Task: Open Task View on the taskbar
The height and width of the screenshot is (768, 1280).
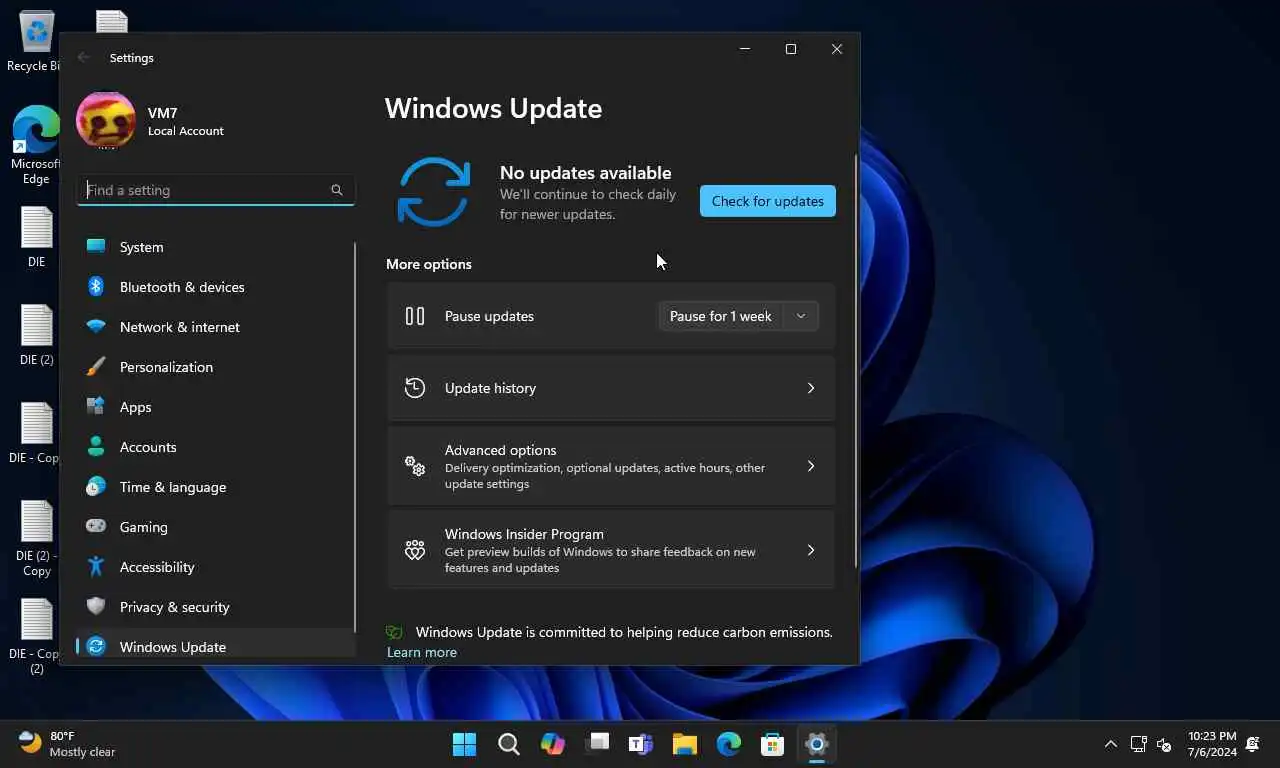Action: coord(597,744)
